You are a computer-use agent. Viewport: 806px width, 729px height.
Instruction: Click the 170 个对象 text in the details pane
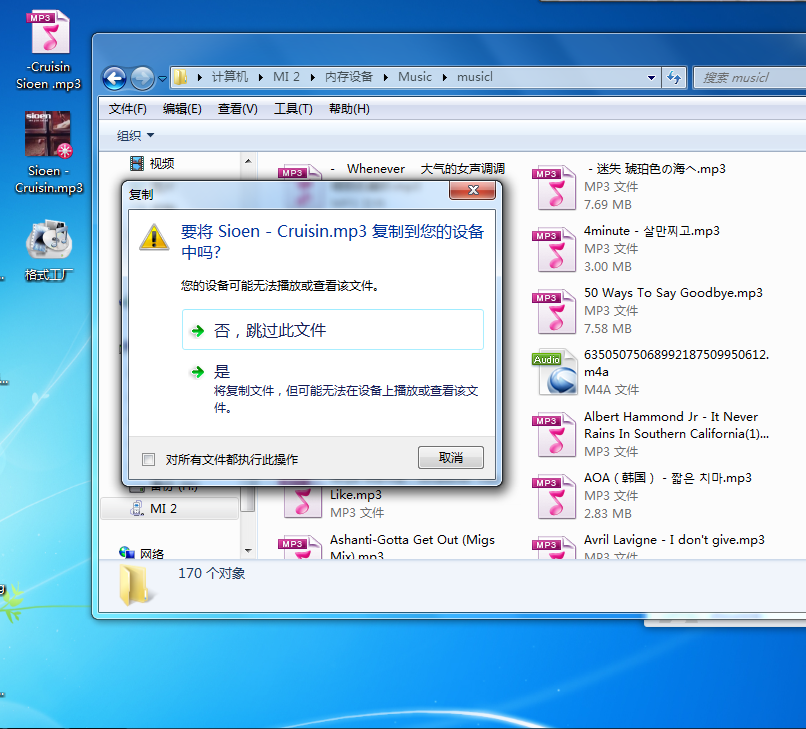coord(211,573)
